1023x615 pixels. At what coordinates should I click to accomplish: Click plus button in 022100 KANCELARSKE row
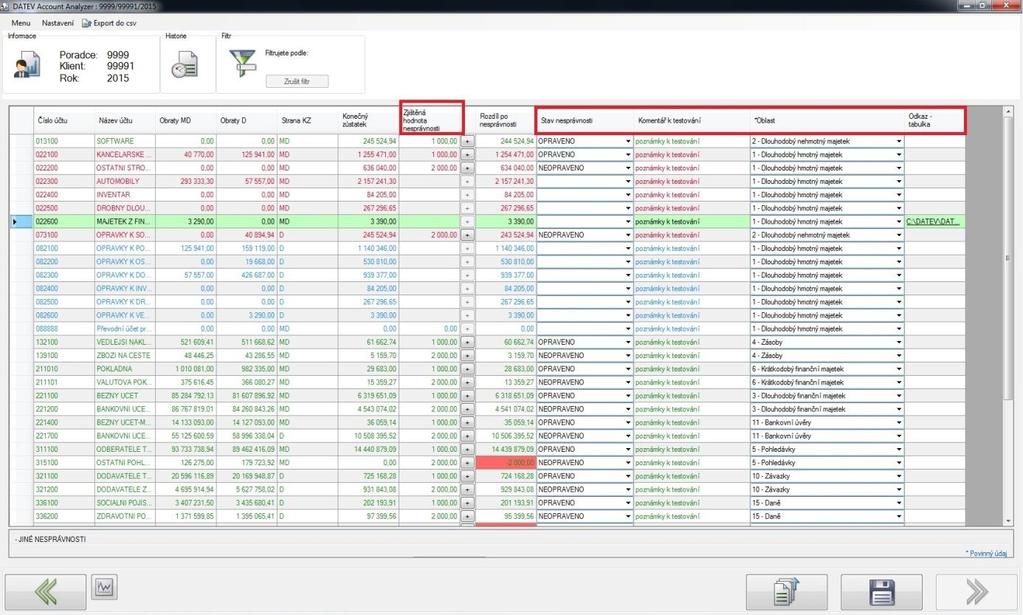(467, 155)
